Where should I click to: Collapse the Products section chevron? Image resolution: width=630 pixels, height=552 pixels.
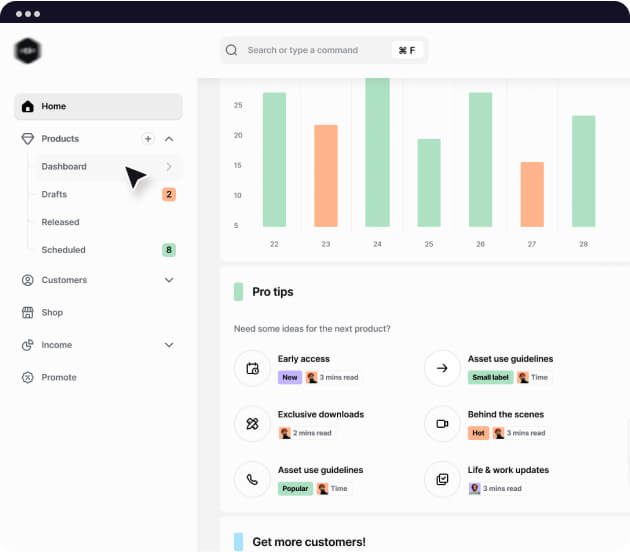tap(169, 139)
